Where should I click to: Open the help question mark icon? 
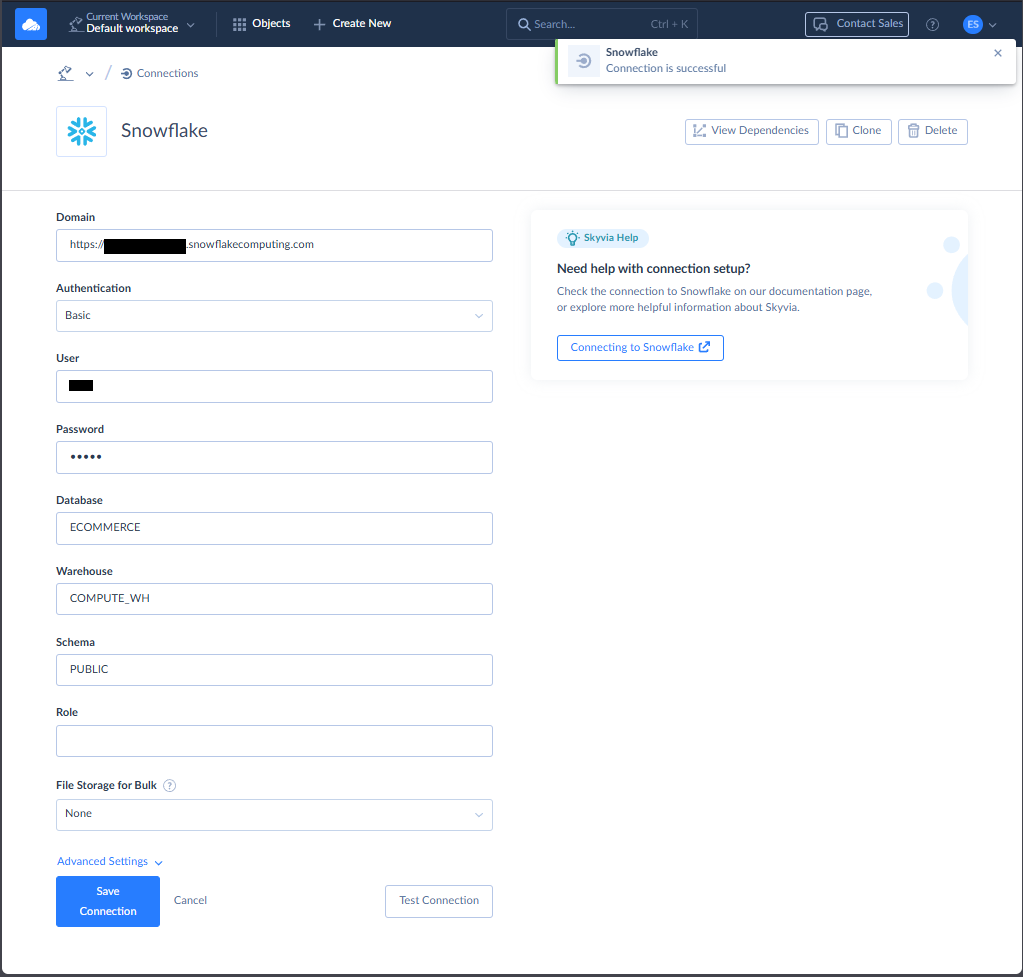point(932,25)
